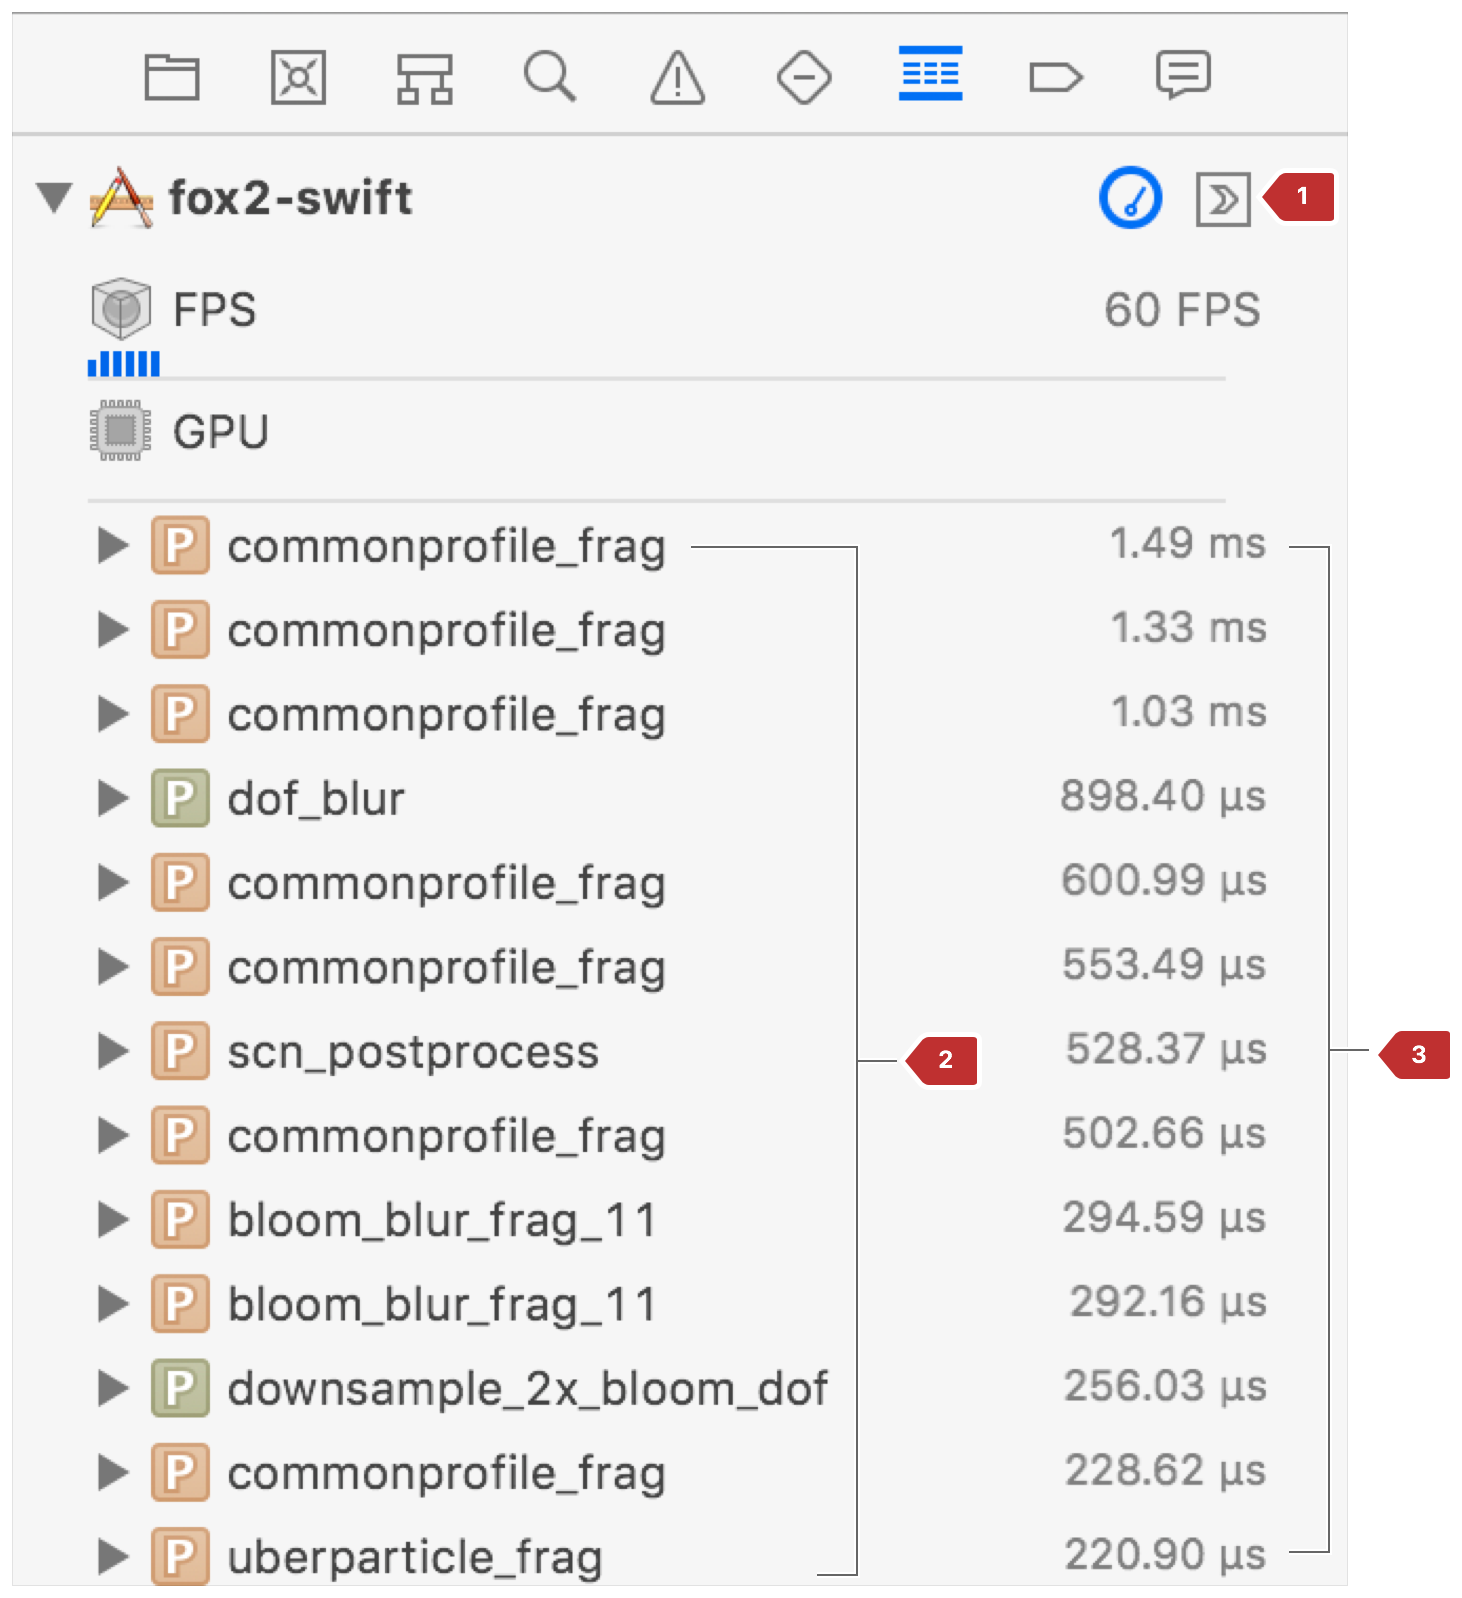Click the 292.16 µs time value

[1168, 1301]
